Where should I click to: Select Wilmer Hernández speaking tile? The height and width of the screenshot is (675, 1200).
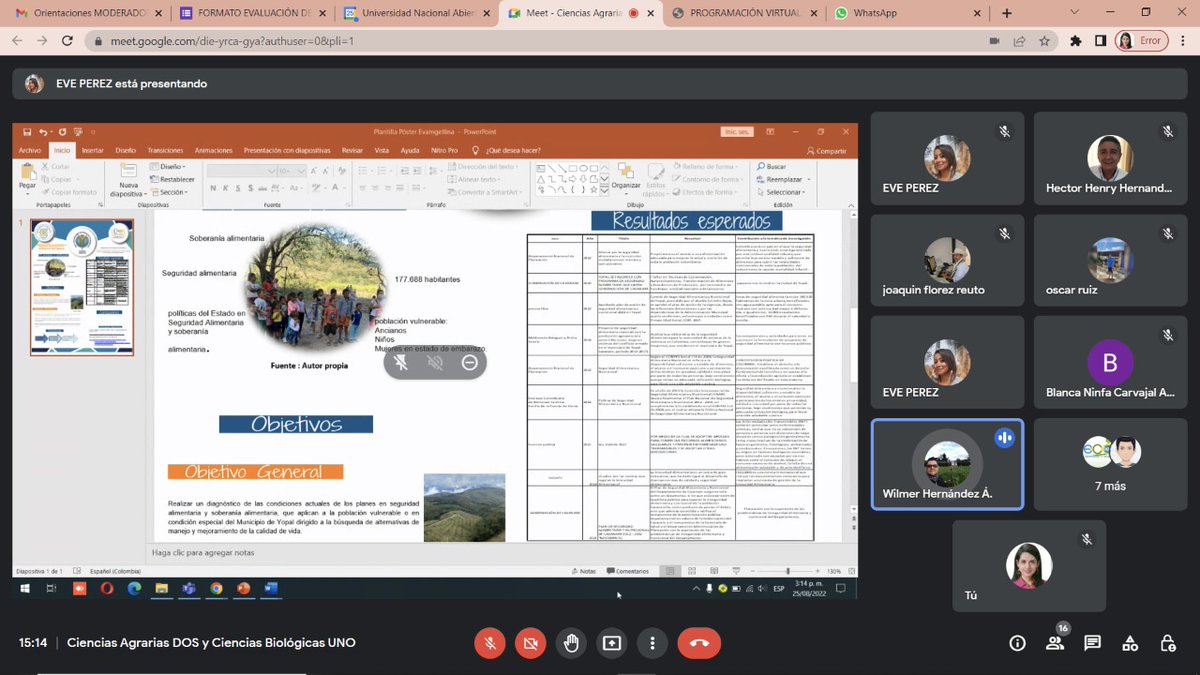[947, 463]
